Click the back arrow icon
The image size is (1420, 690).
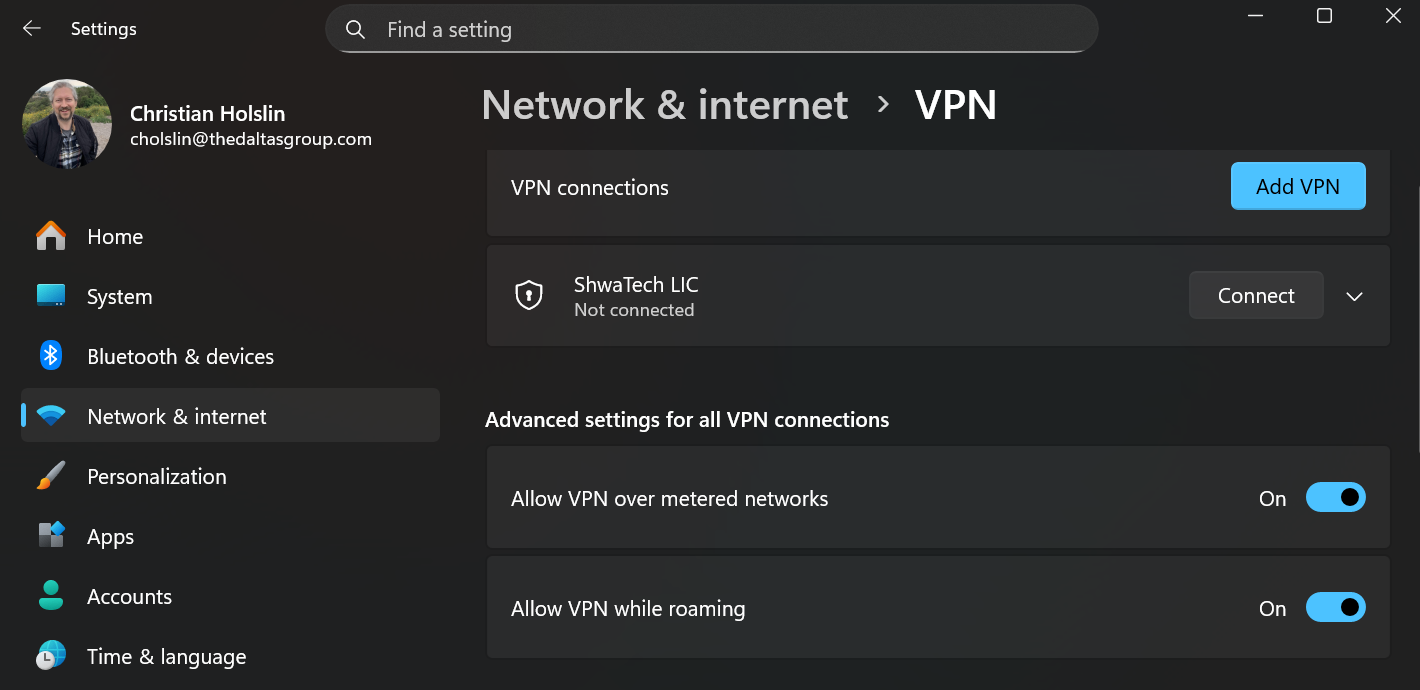coord(32,29)
